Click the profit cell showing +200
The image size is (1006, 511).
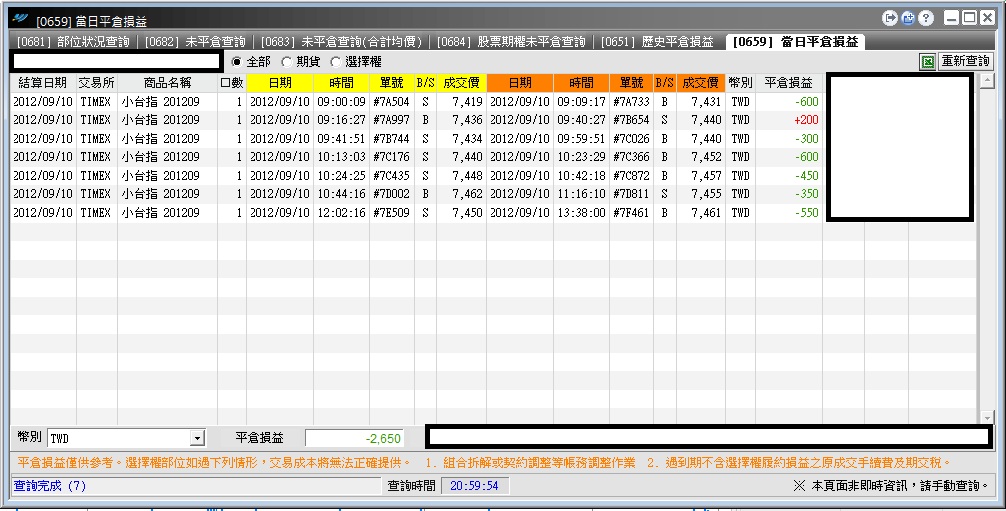[789, 120]
